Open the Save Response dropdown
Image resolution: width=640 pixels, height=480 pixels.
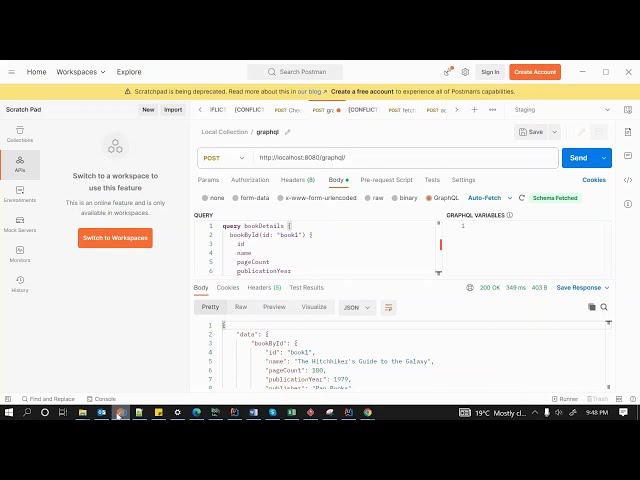582,287
